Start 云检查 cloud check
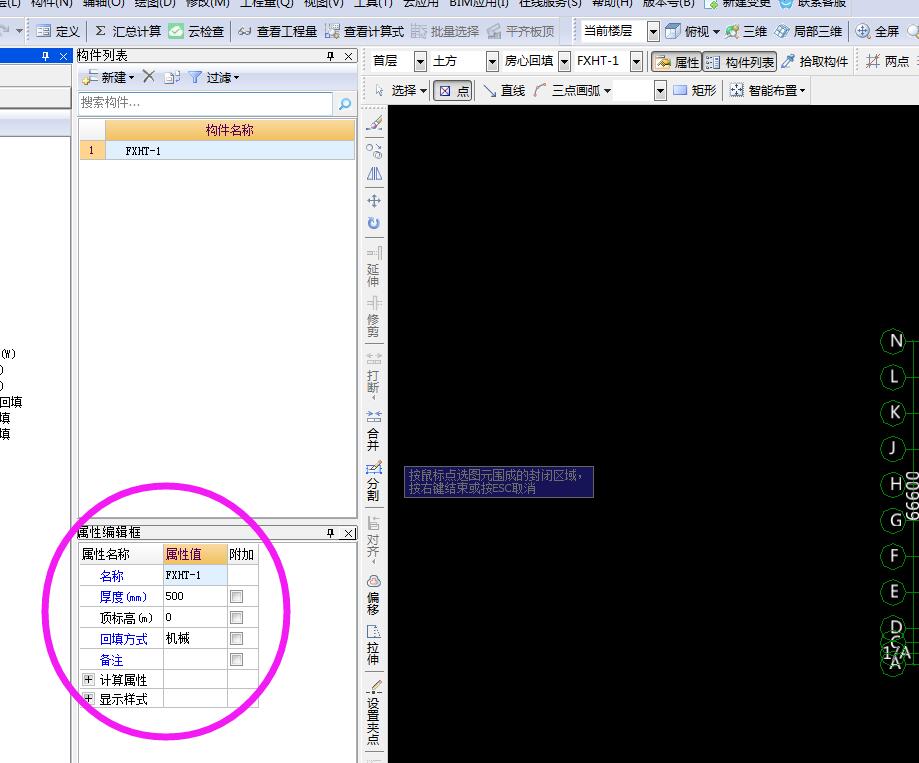 click(x=196, y=31)
